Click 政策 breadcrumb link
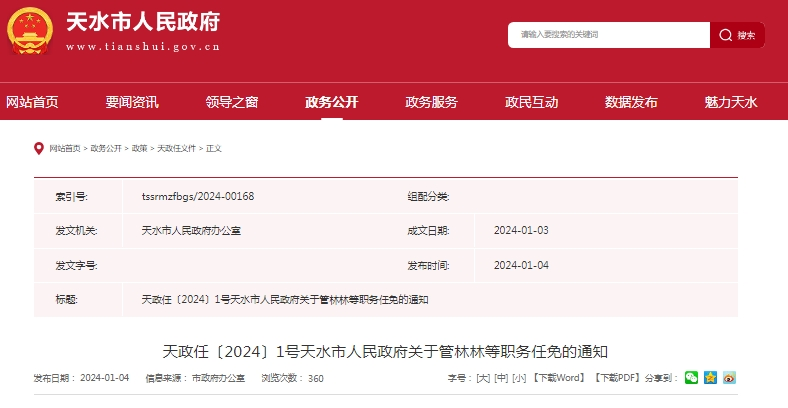788x408 pixels. pos(139,148)
